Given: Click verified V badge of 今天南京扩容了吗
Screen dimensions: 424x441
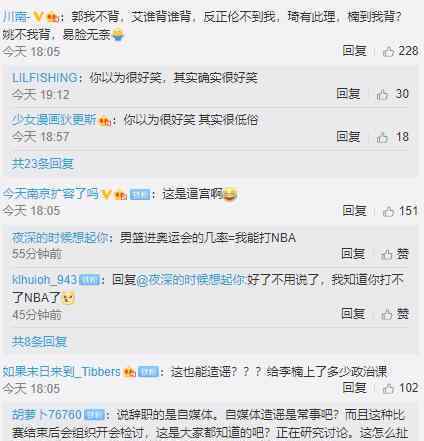Looking at the screenshot, I should click(x=106, y=194).
